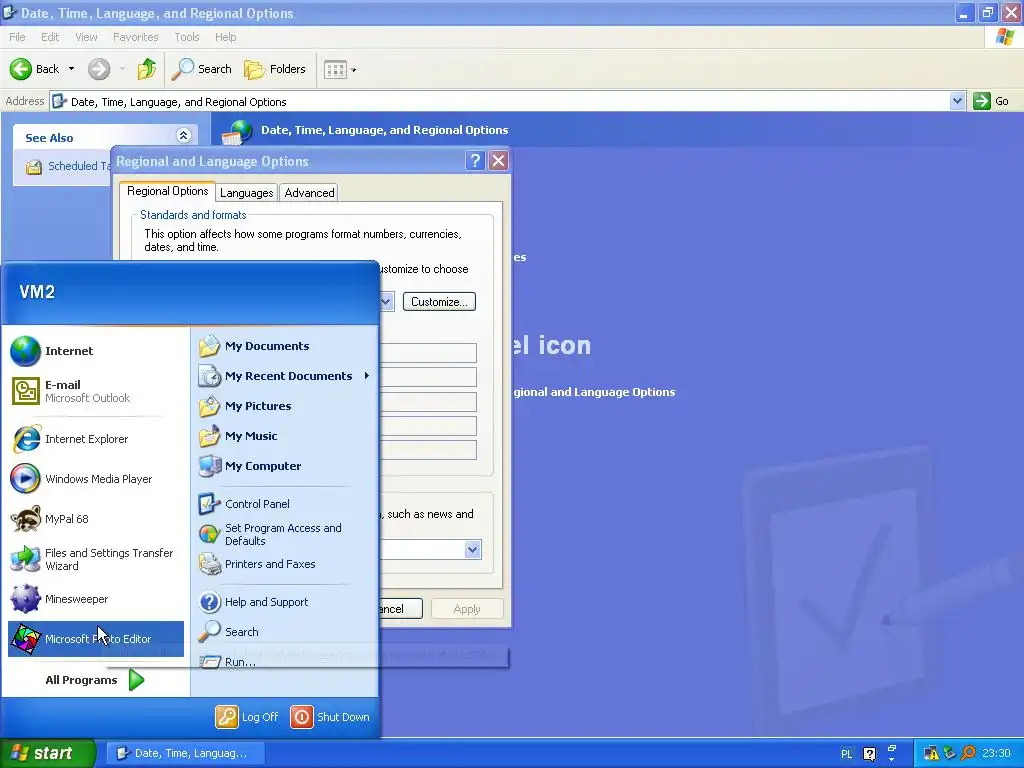Open the Edit menu

50,37
